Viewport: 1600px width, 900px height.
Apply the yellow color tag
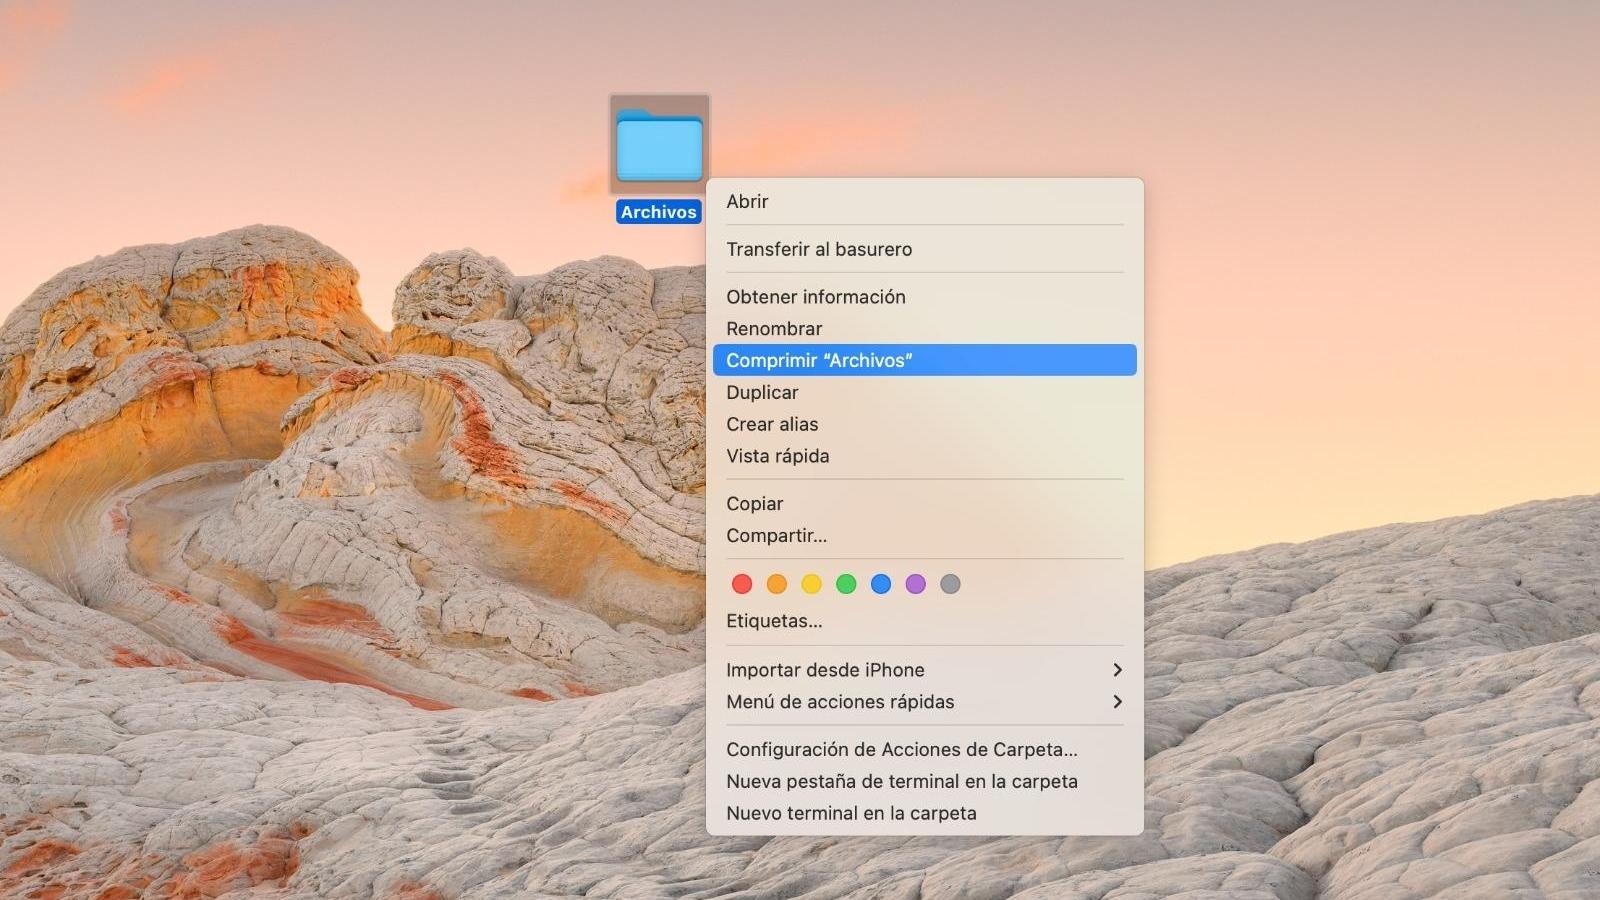(x=811, y=584)
